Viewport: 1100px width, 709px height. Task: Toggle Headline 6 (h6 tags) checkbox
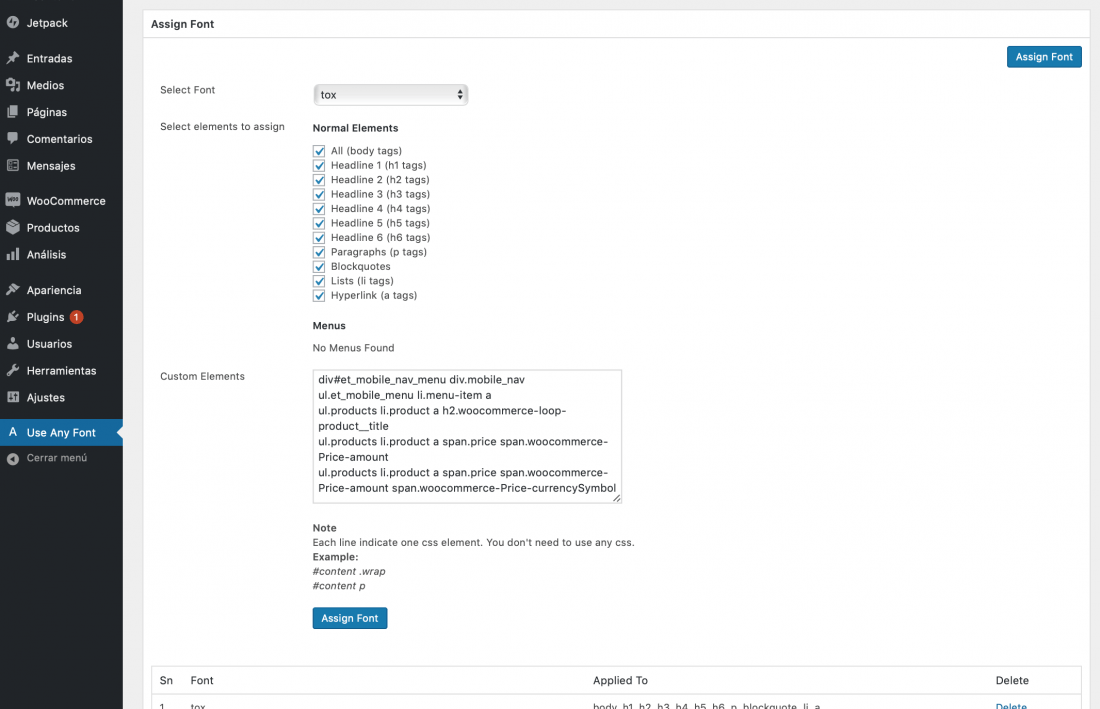[x=319, y=238]
